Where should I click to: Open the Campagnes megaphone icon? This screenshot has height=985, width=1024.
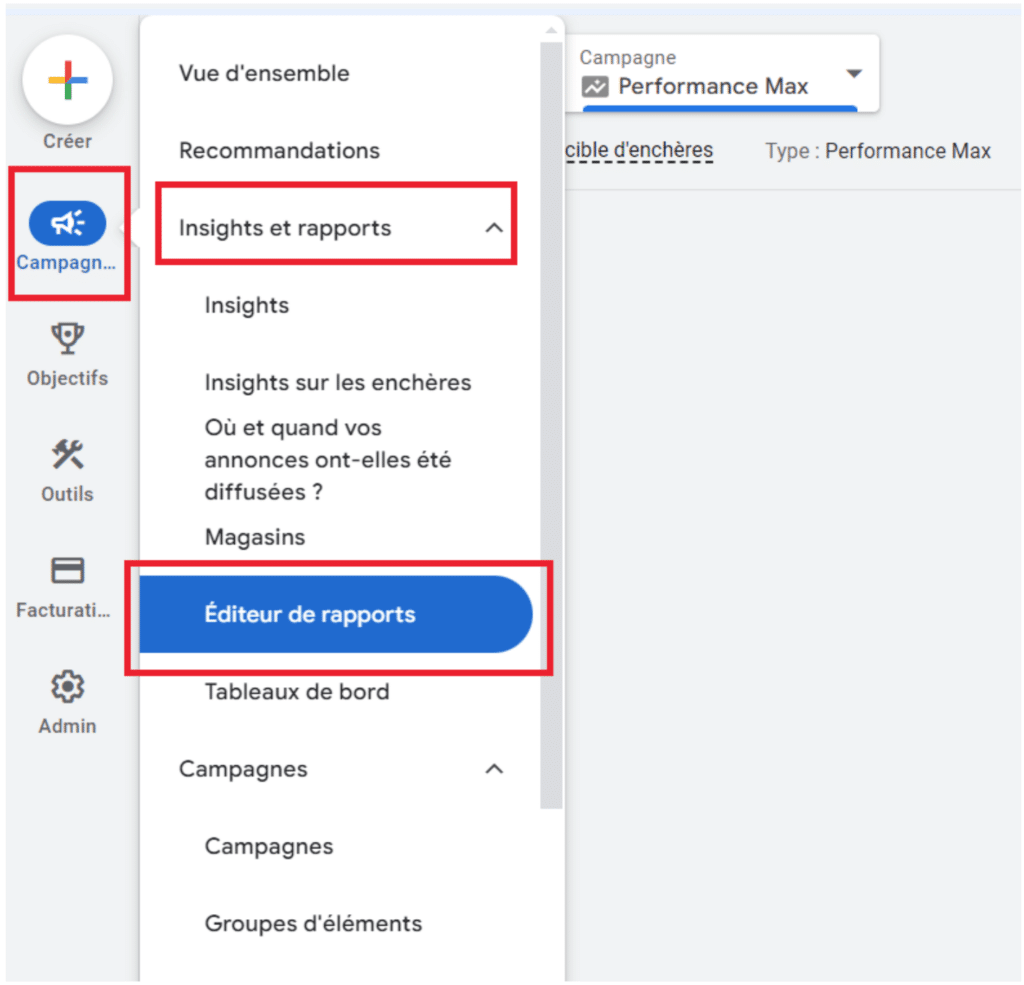(x=67, y=223)
